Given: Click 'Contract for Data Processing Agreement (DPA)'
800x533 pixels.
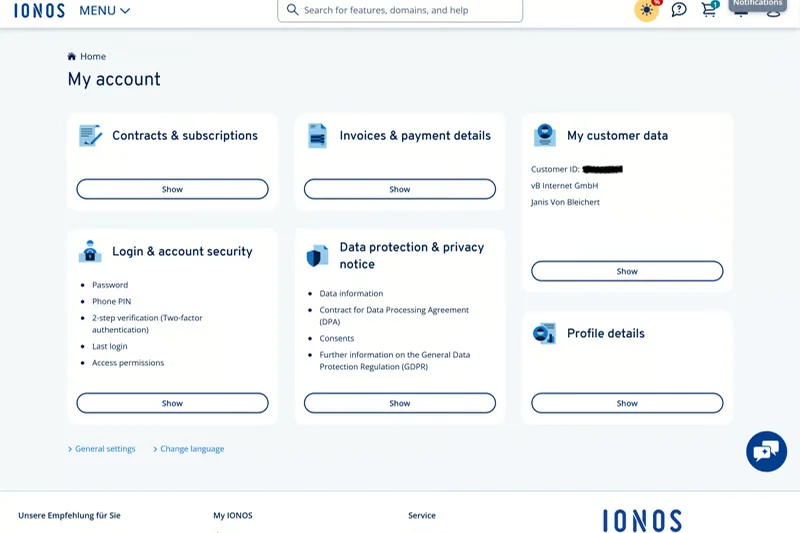Looking at the screenshot, I should click(x=394, y=316).
